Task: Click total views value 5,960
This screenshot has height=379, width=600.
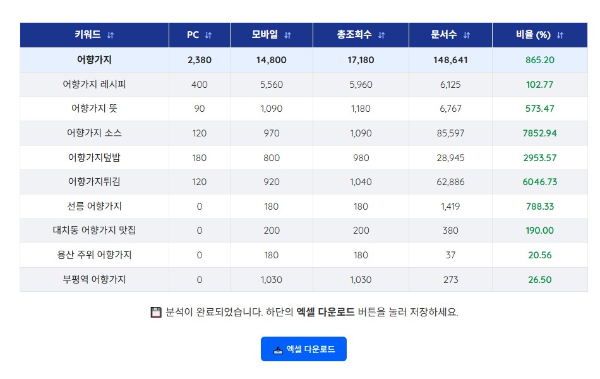Action: [x=361, y=85]
